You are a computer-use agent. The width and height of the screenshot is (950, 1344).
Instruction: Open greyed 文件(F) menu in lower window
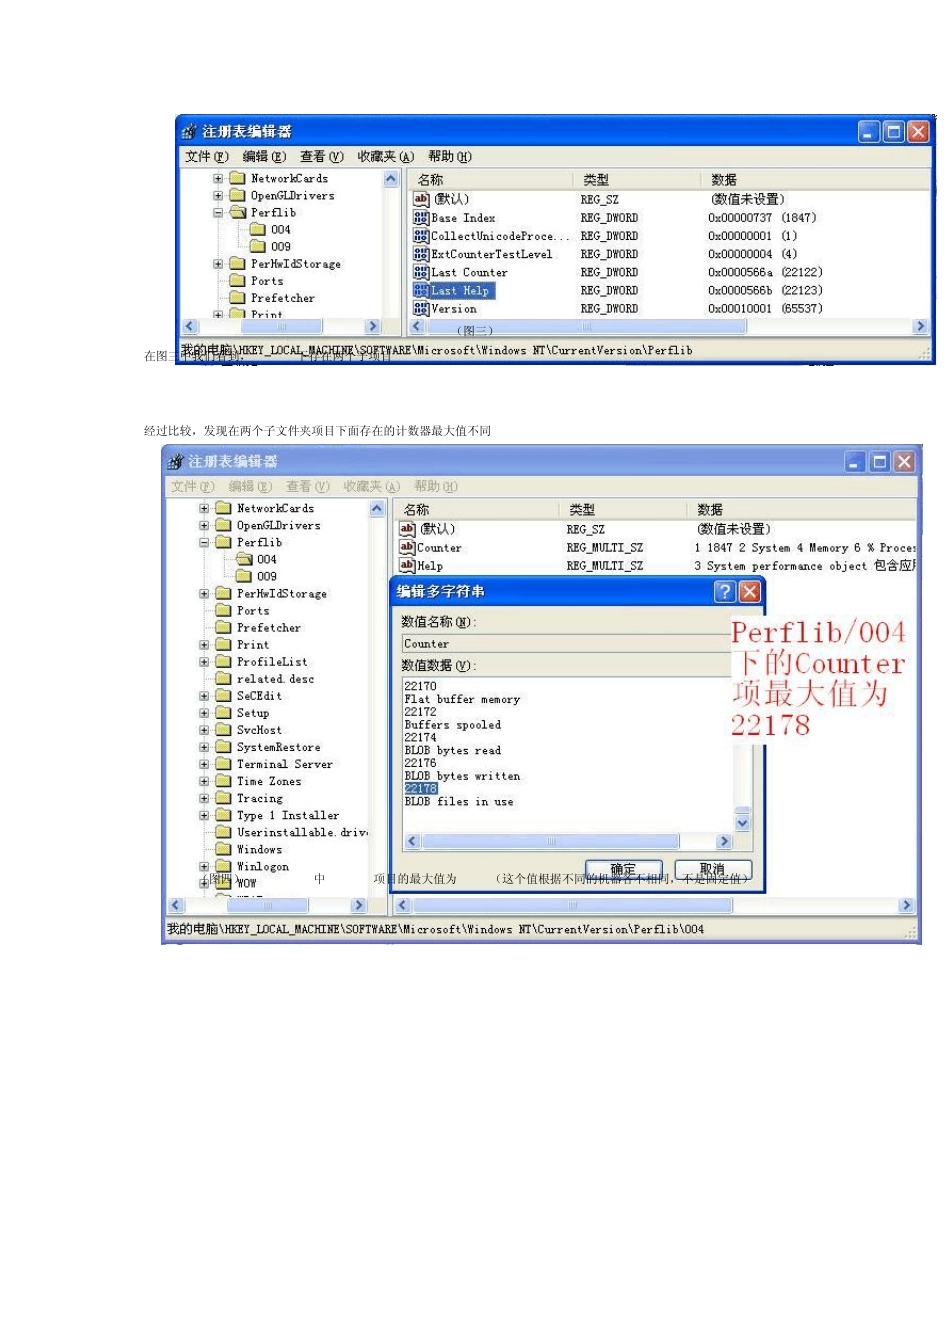click(x=192, y=486)
